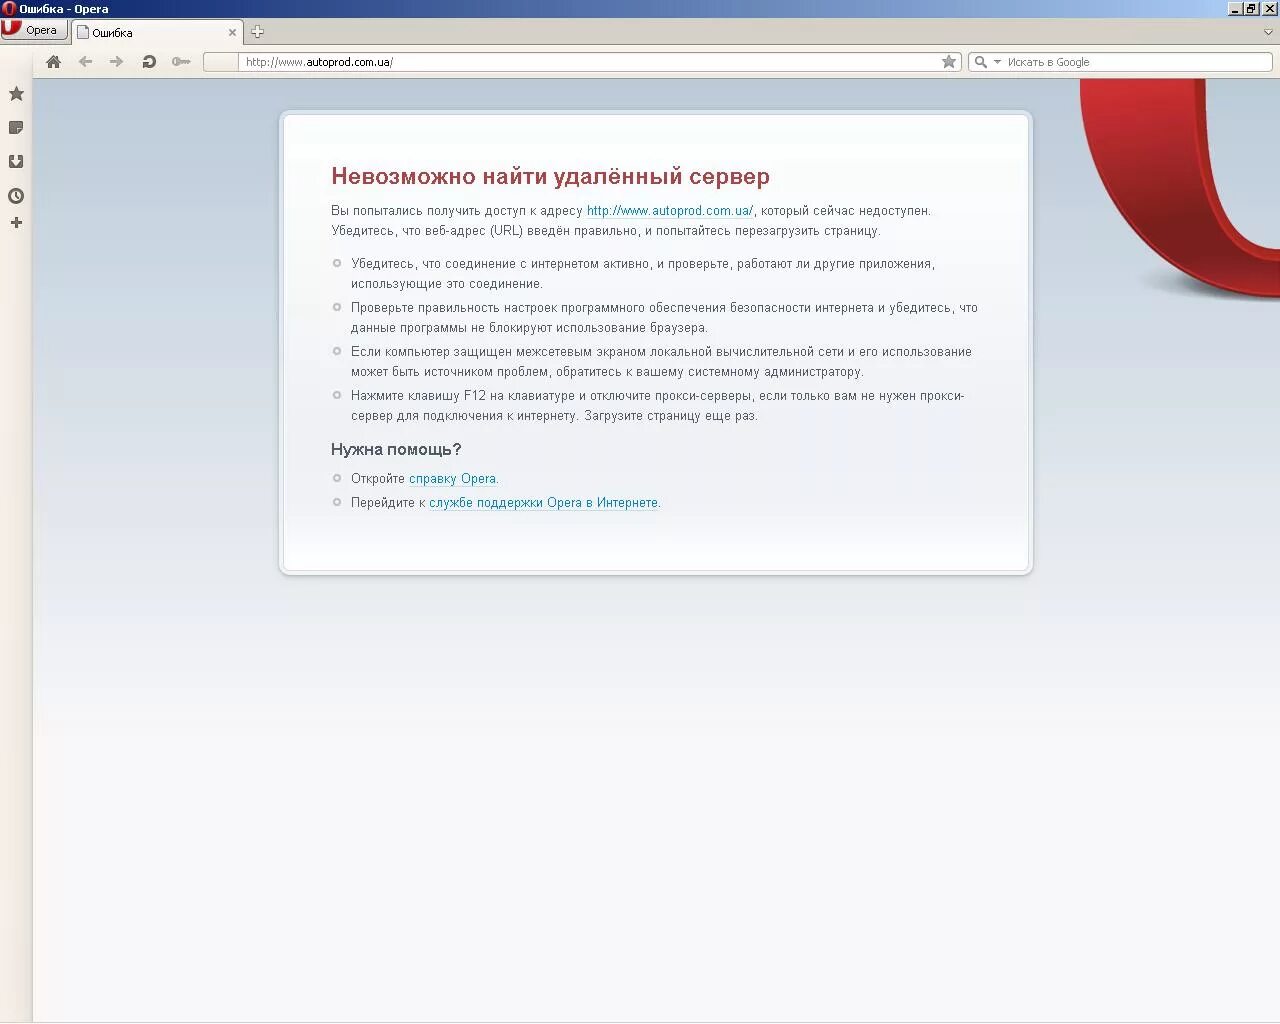Screen dimensions: 1280x1024
Task: Follow the http://www.autoprod.com.ua/ link
Action: pos(670,211)
